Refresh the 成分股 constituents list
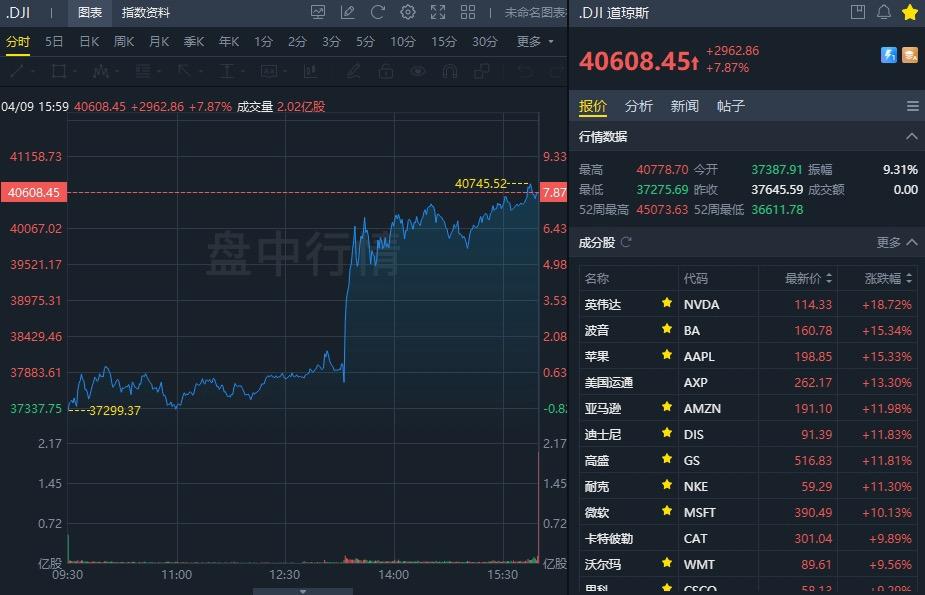The image size is (925, 595). [626, 242]
